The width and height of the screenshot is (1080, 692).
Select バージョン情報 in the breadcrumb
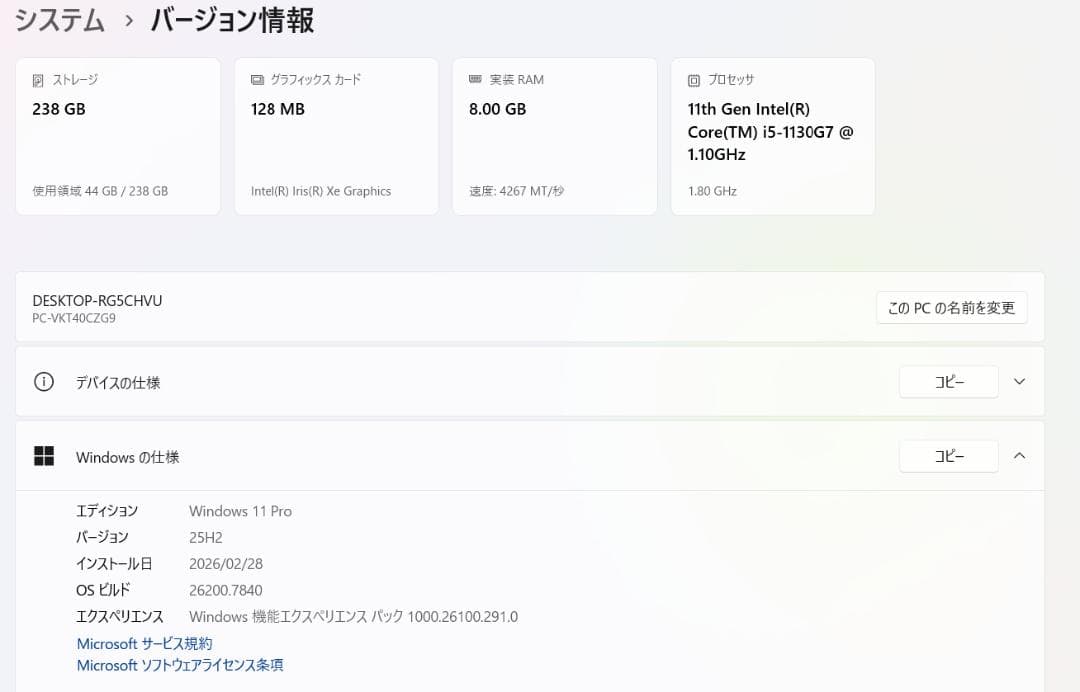pyautogui.click(x=231, y=19)
